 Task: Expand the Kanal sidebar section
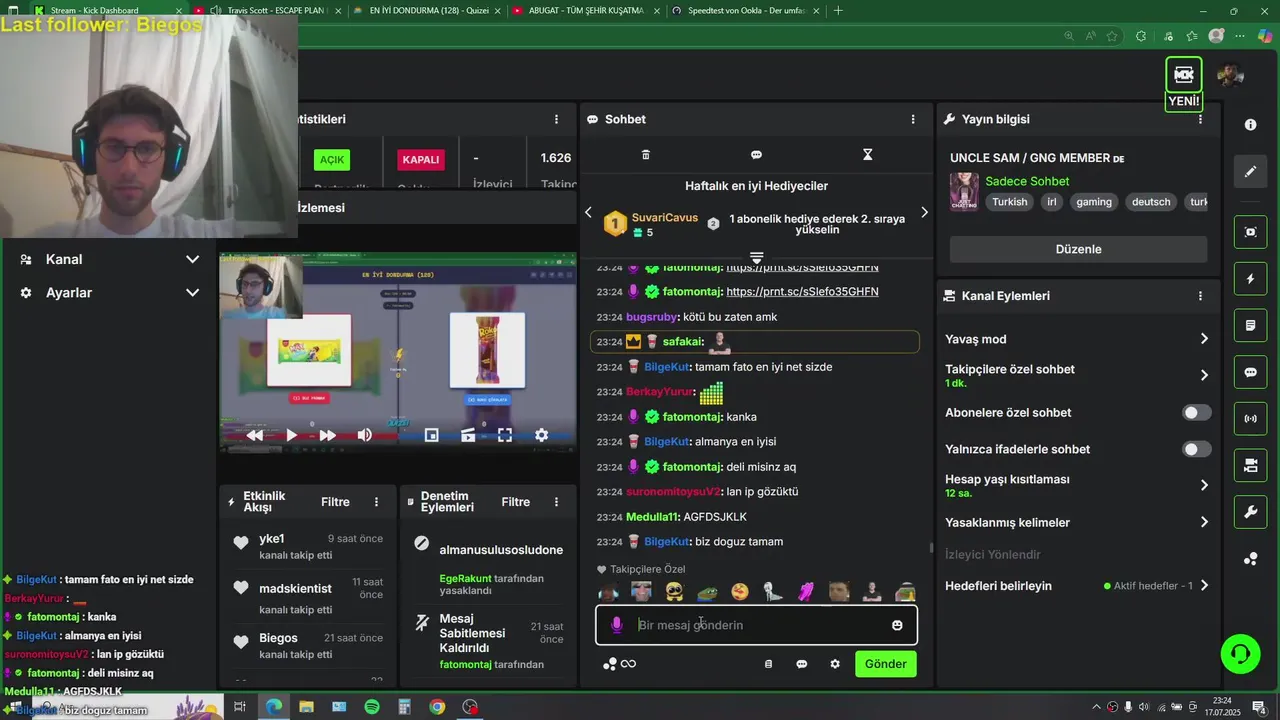[110, 259]
